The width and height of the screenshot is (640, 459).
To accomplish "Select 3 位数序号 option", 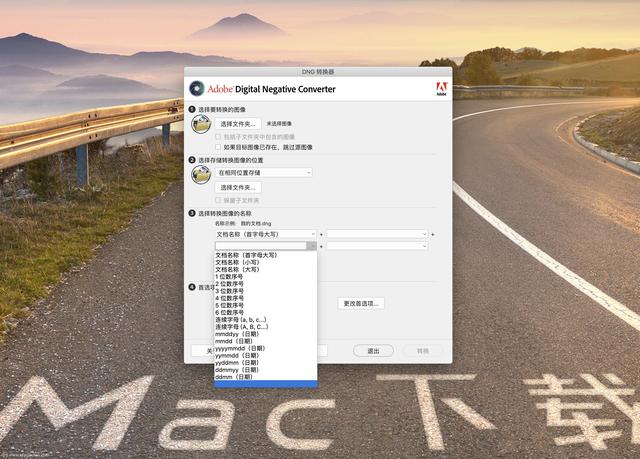I will (266, 291).
